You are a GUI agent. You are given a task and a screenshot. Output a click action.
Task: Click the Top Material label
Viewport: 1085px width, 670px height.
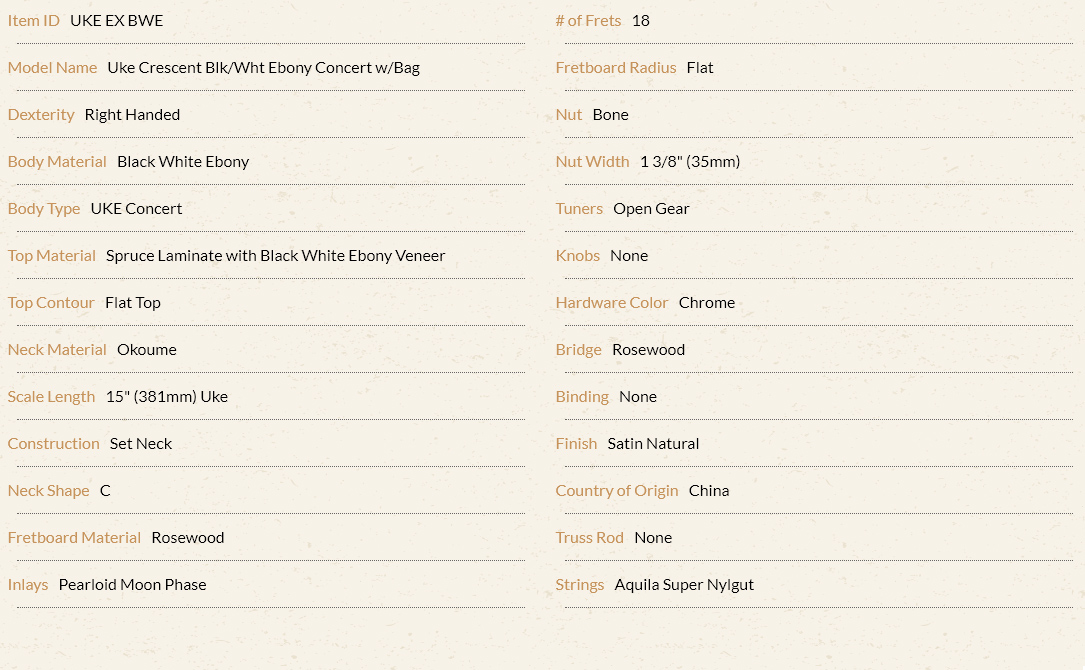[52, 256]
